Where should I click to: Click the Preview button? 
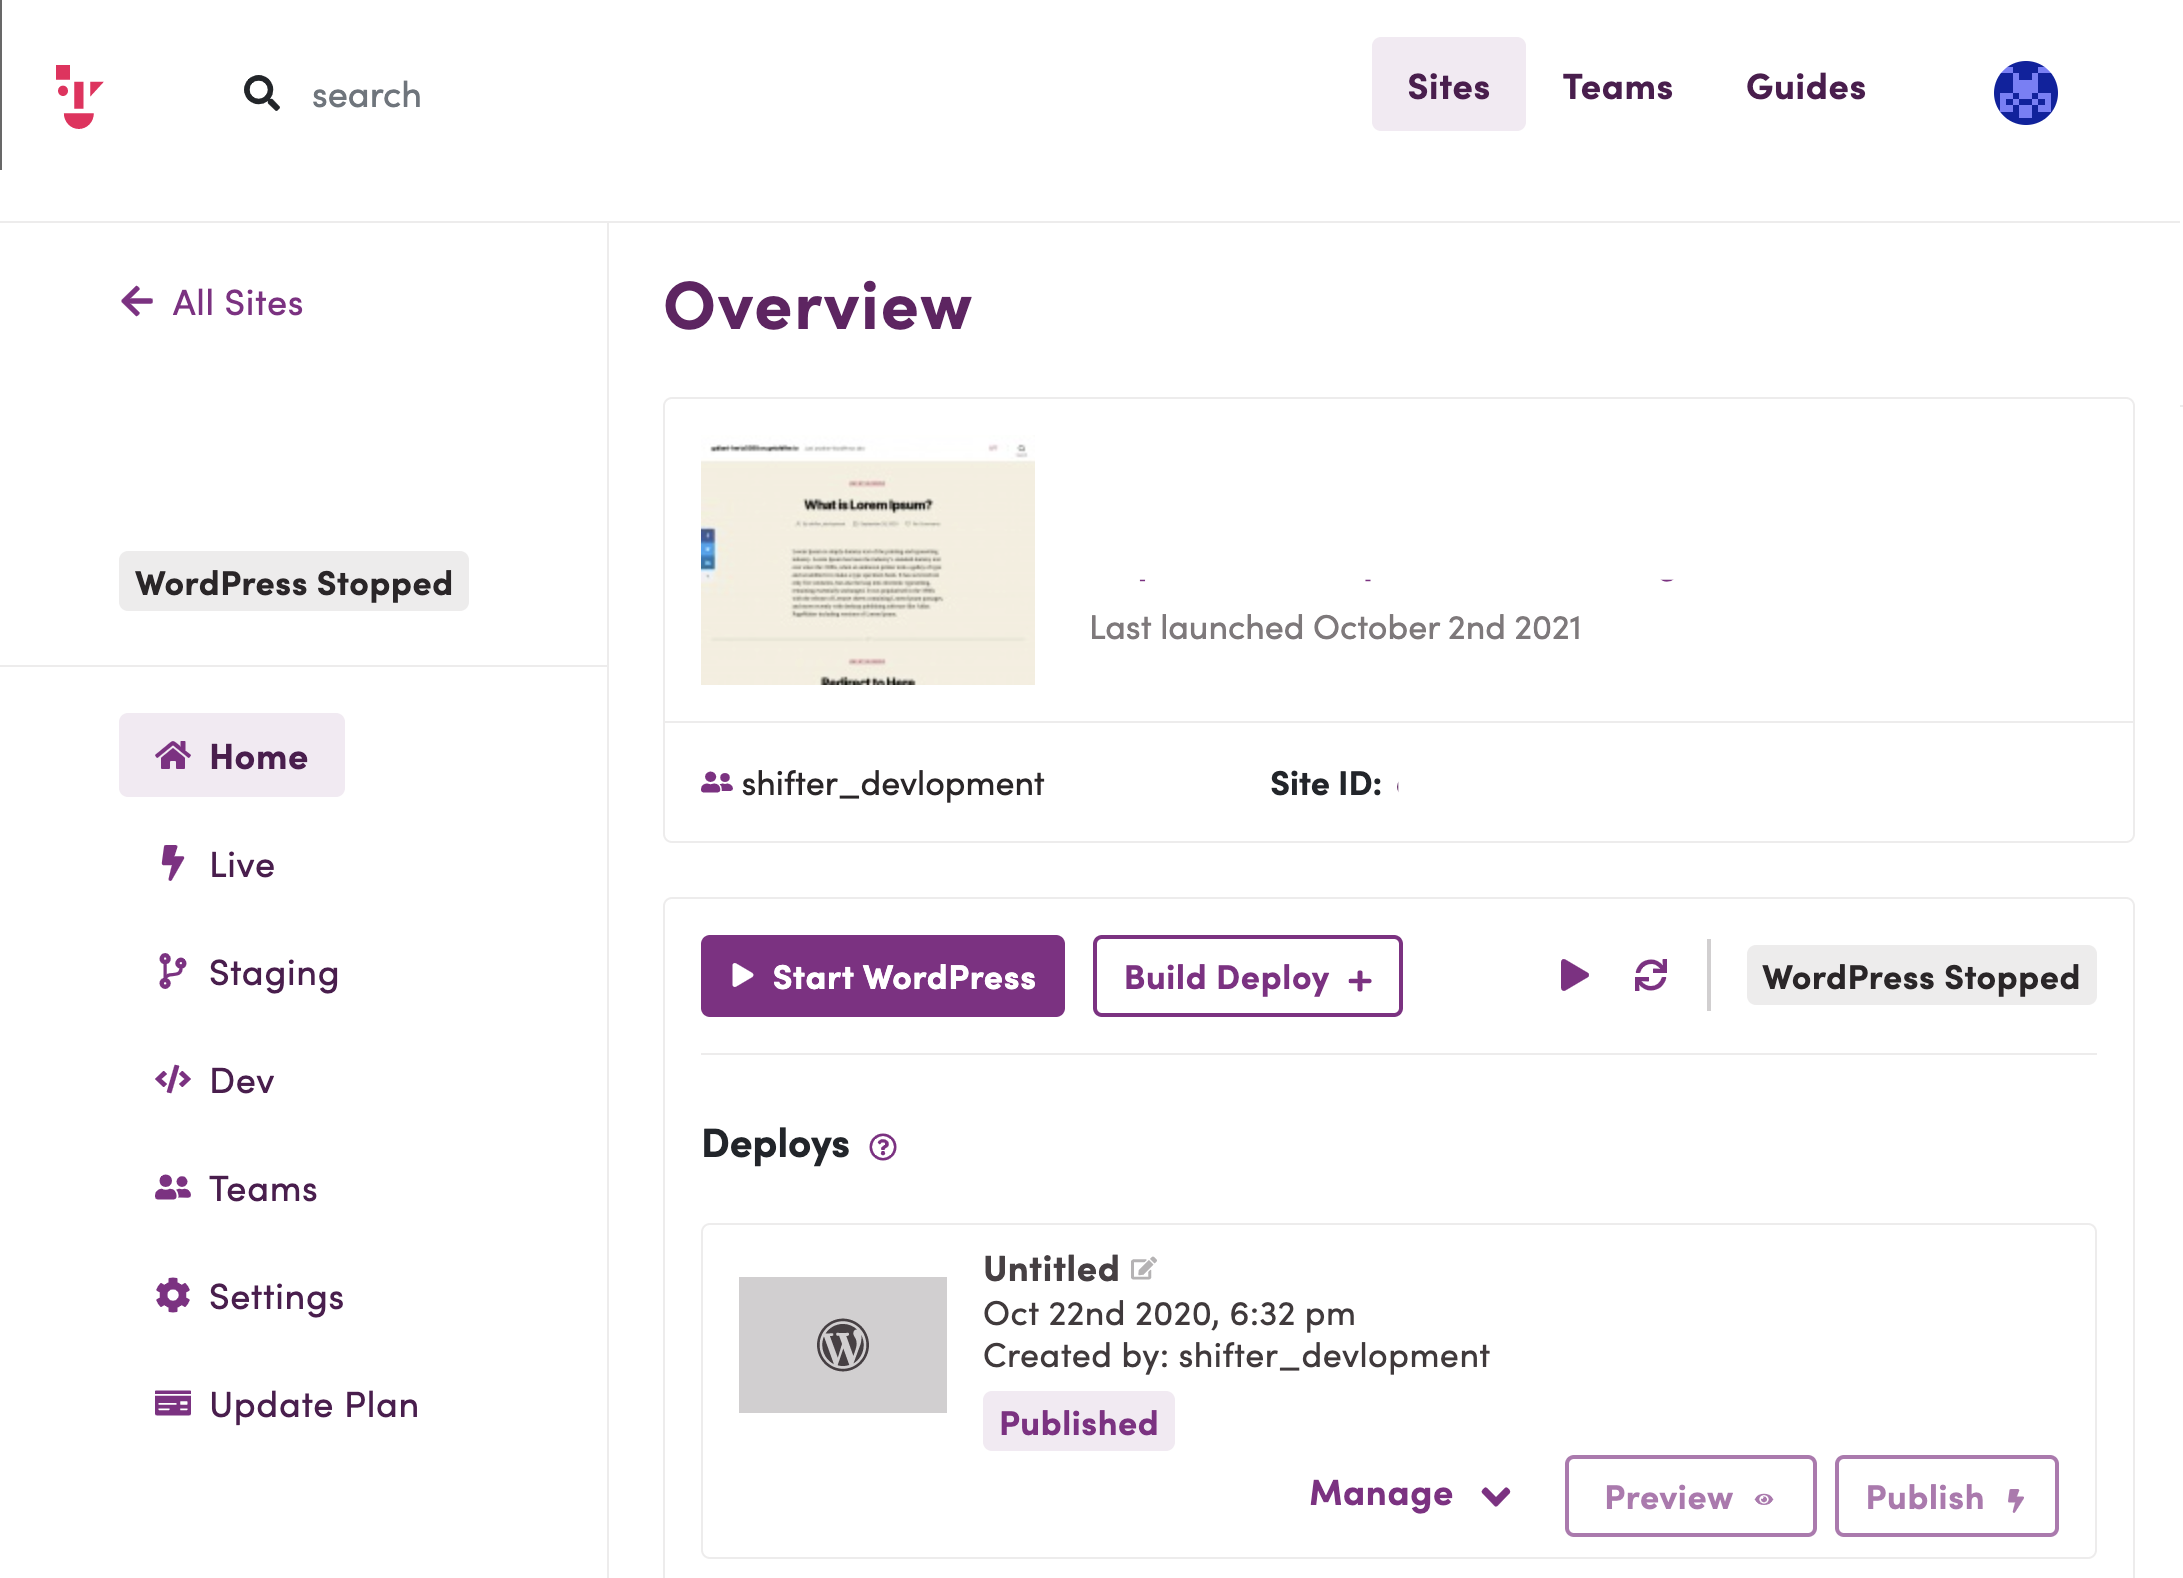pyautogui.click(x=1690, y=1496)
